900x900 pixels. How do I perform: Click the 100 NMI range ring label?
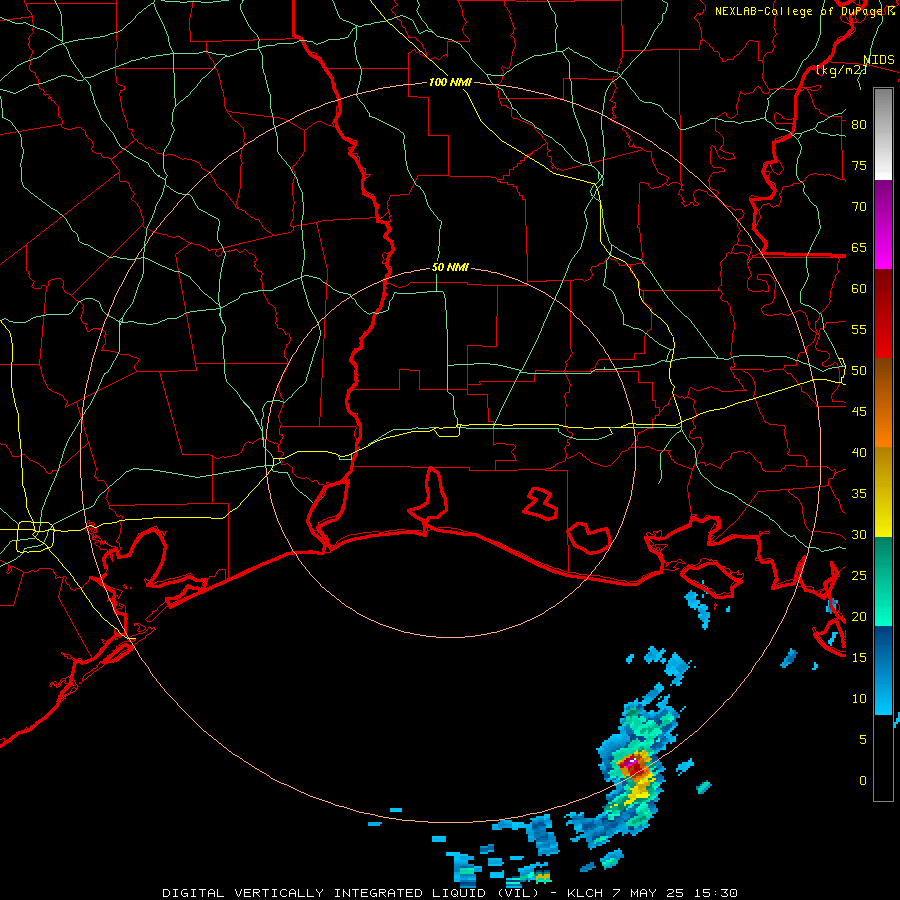click(x=450, y=82)
